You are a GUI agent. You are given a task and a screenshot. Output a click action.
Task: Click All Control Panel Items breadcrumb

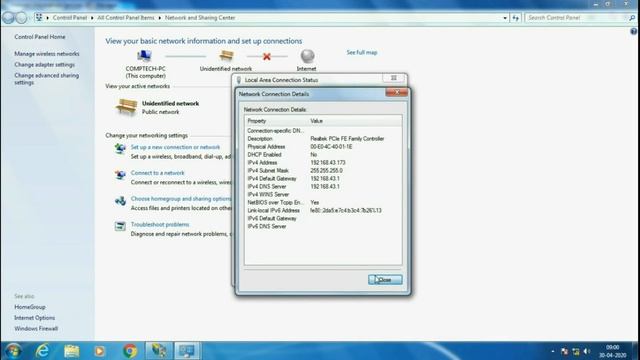pyautogui.click(x=126, y=18)
